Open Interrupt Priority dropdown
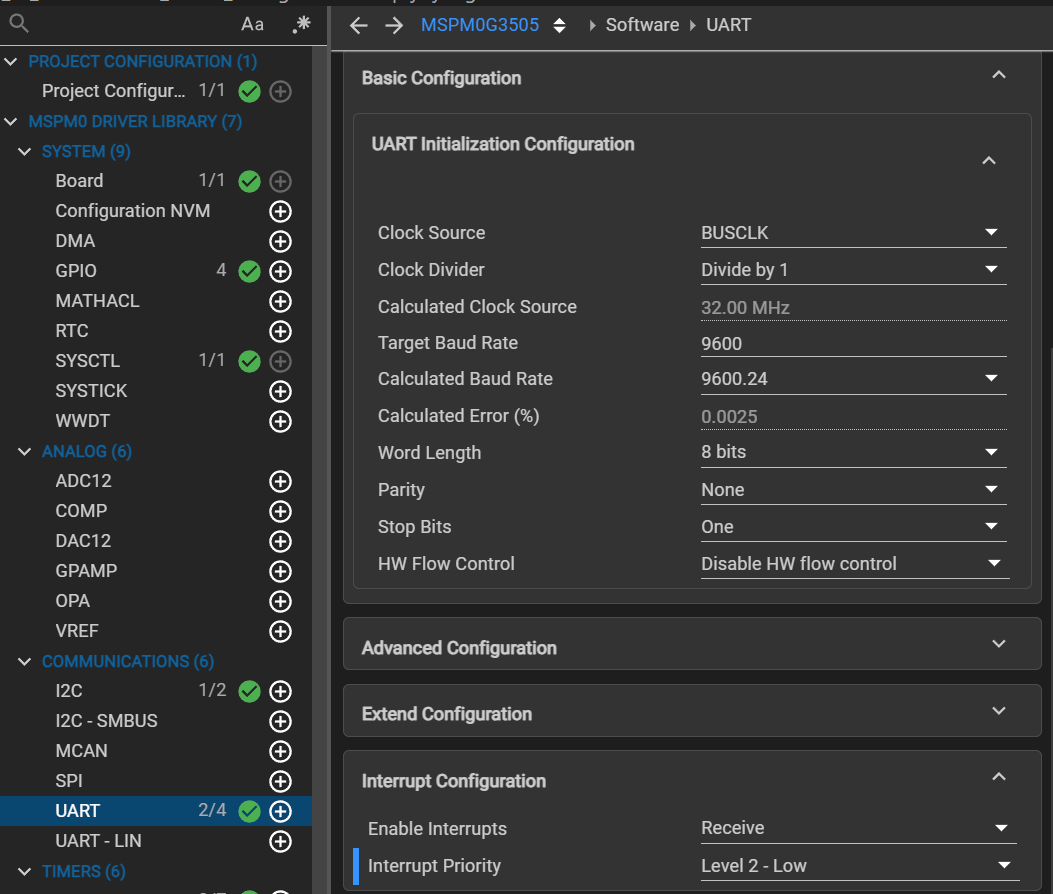This screenshot has width=1053, height=894. [x=860, y=866]
